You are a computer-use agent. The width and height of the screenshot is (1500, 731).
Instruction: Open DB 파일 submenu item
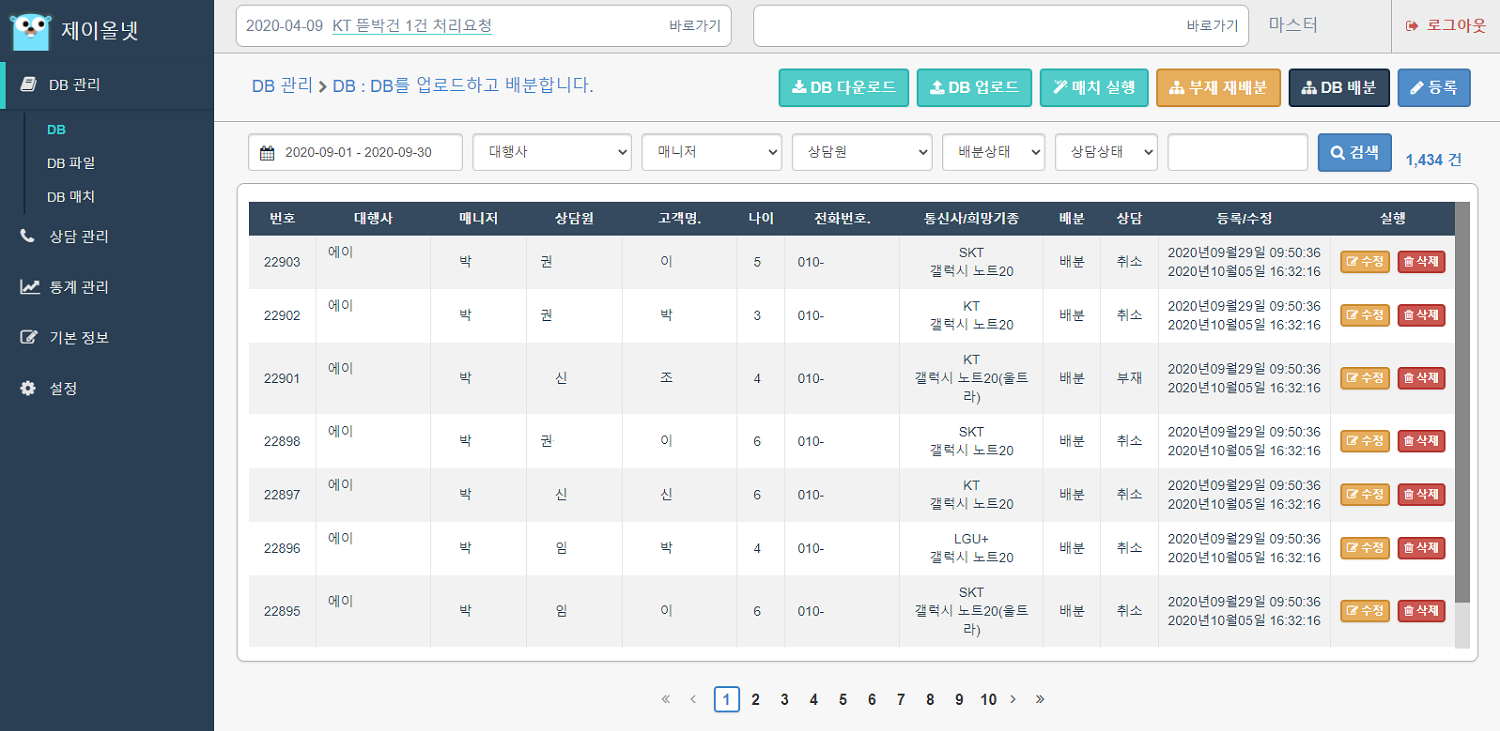click(71, 163)
